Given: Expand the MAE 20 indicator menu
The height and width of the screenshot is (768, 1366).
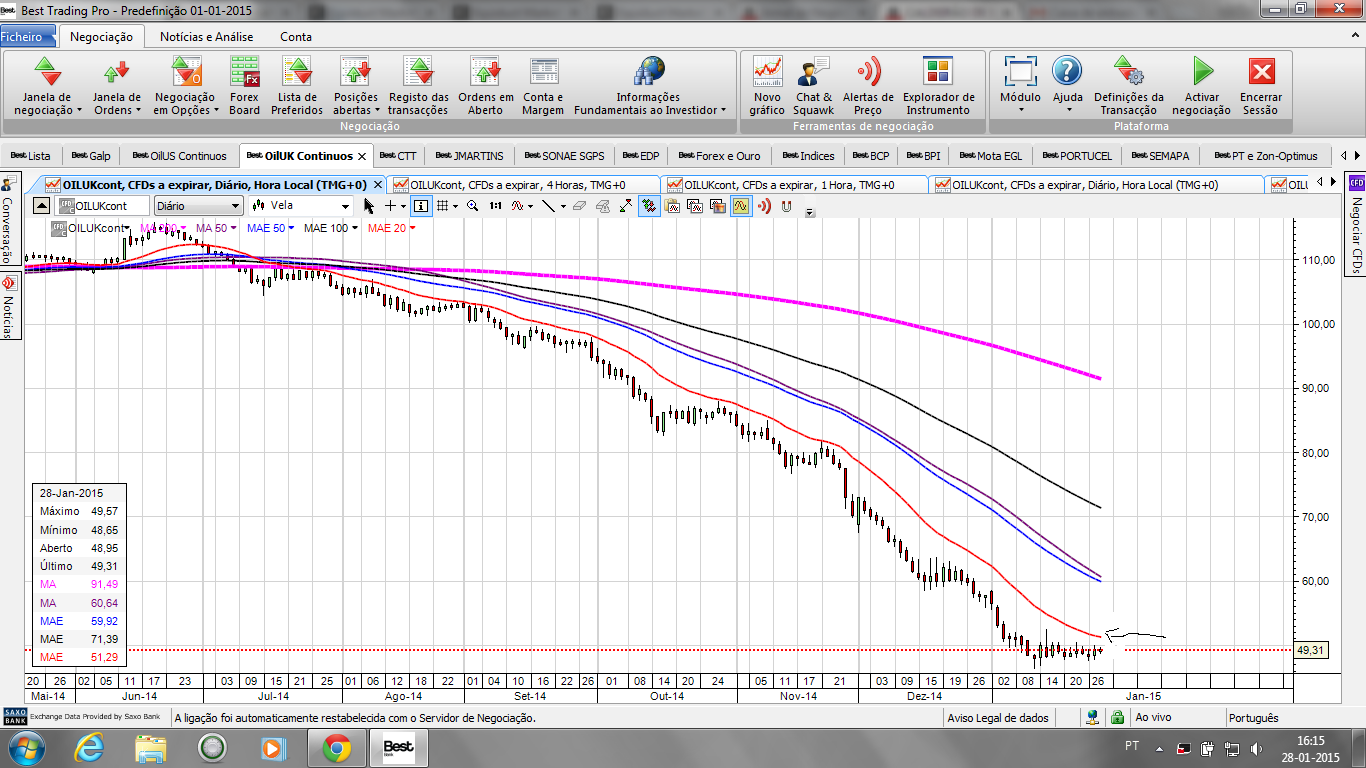Looking at the screenshot, I should click(x=412, y=229).
